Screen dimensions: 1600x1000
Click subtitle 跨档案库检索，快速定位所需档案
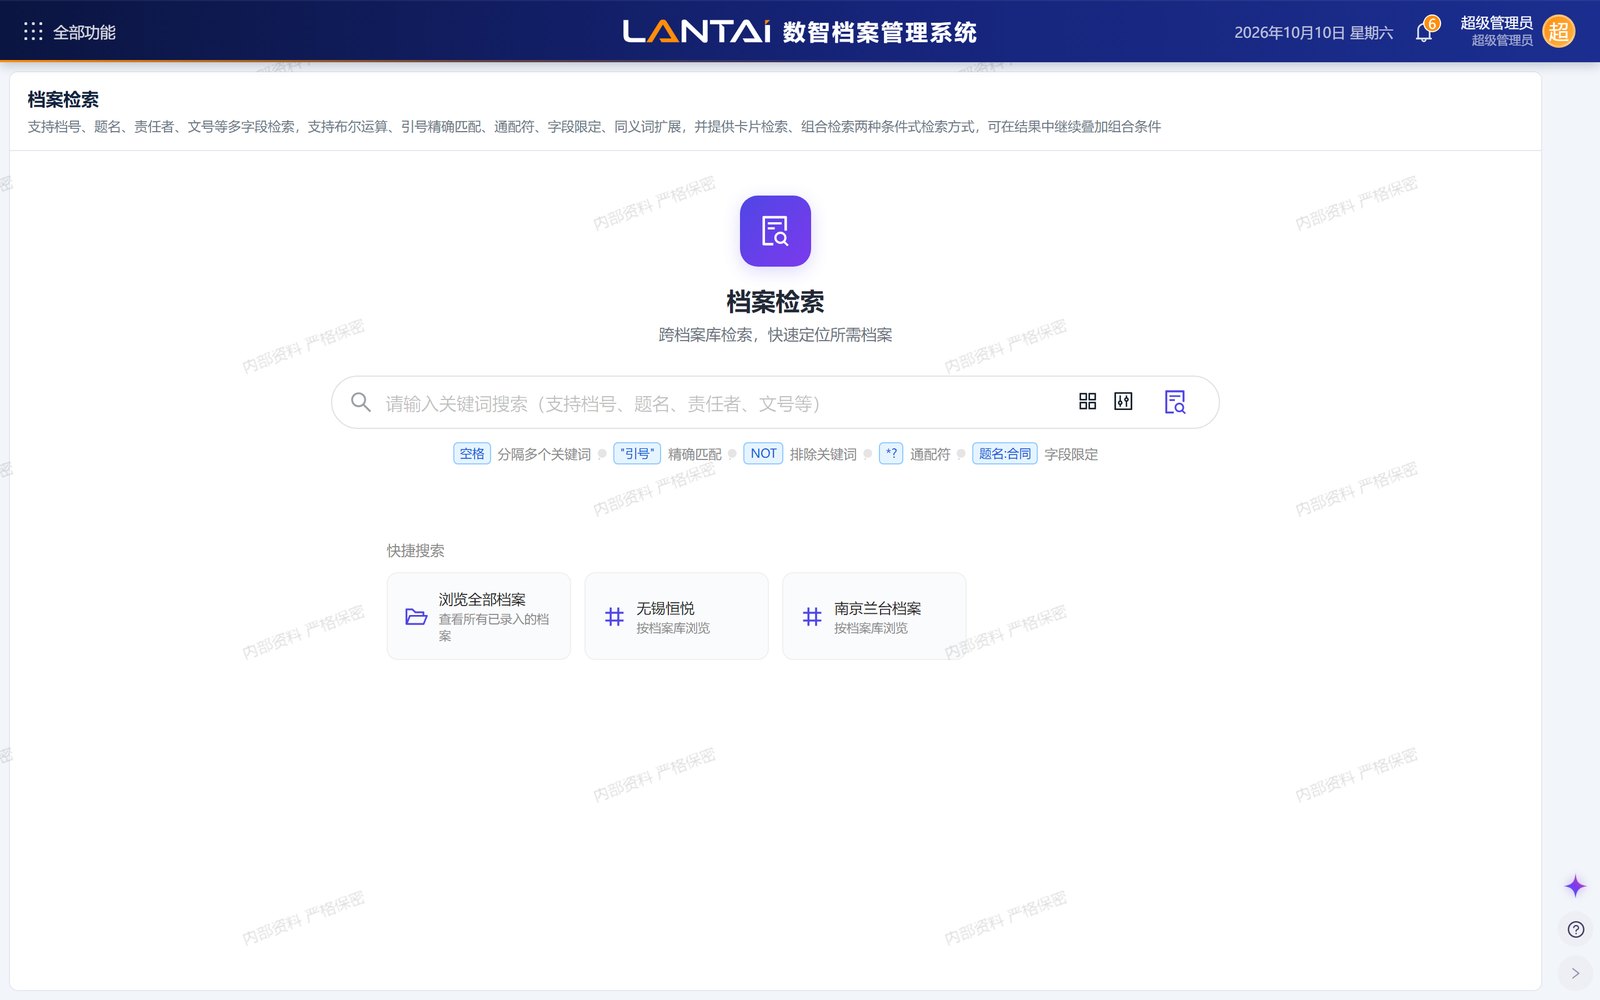[775, 335]
